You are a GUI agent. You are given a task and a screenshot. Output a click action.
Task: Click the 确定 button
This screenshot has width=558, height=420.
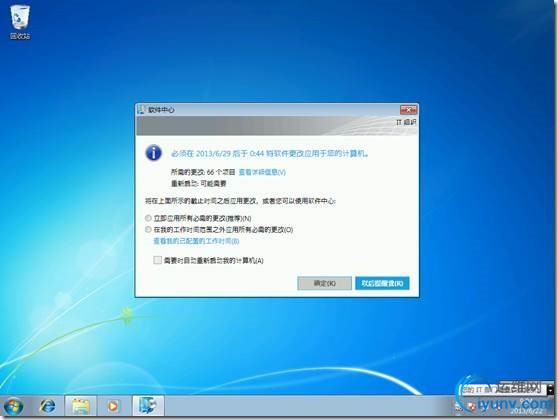pos(324,283)
